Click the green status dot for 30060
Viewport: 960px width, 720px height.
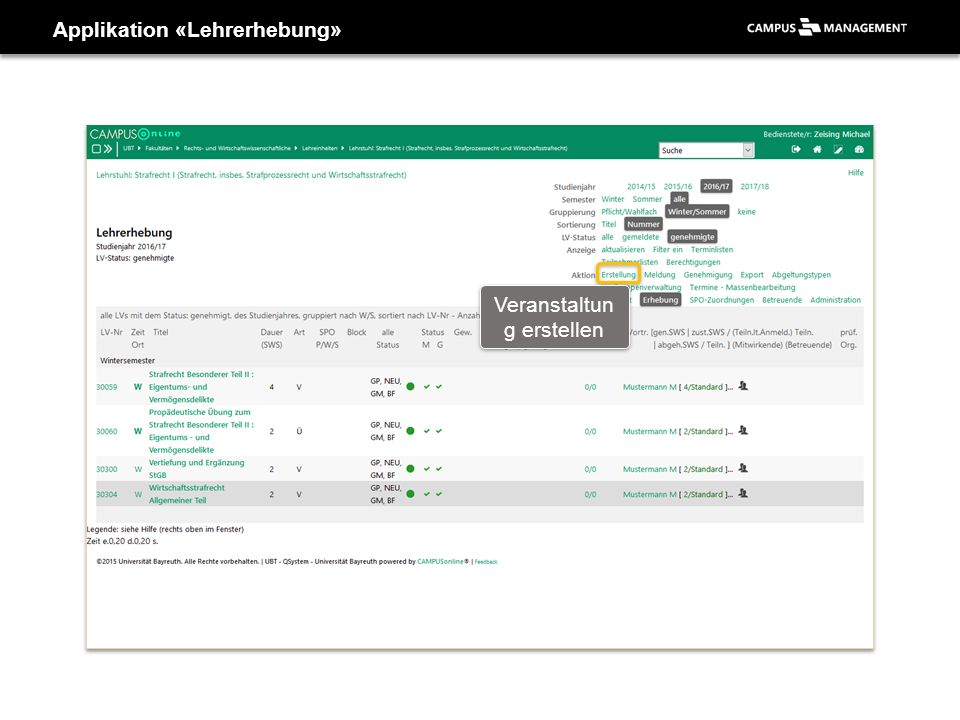410,431
